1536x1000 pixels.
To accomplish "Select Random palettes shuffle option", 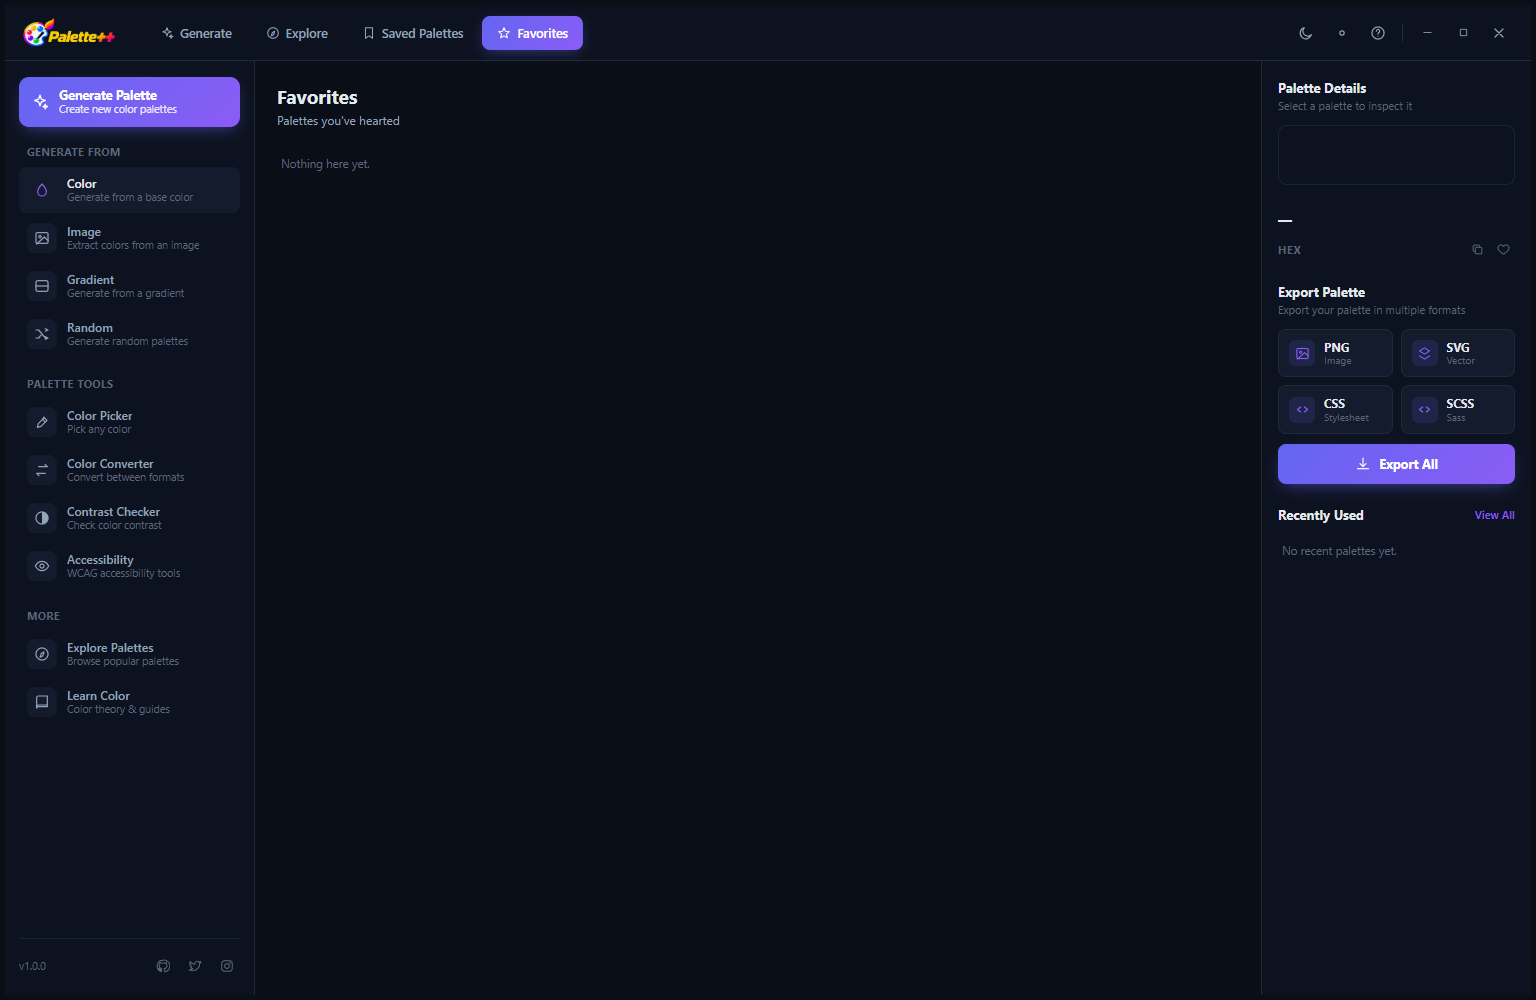I will point(129,334).
